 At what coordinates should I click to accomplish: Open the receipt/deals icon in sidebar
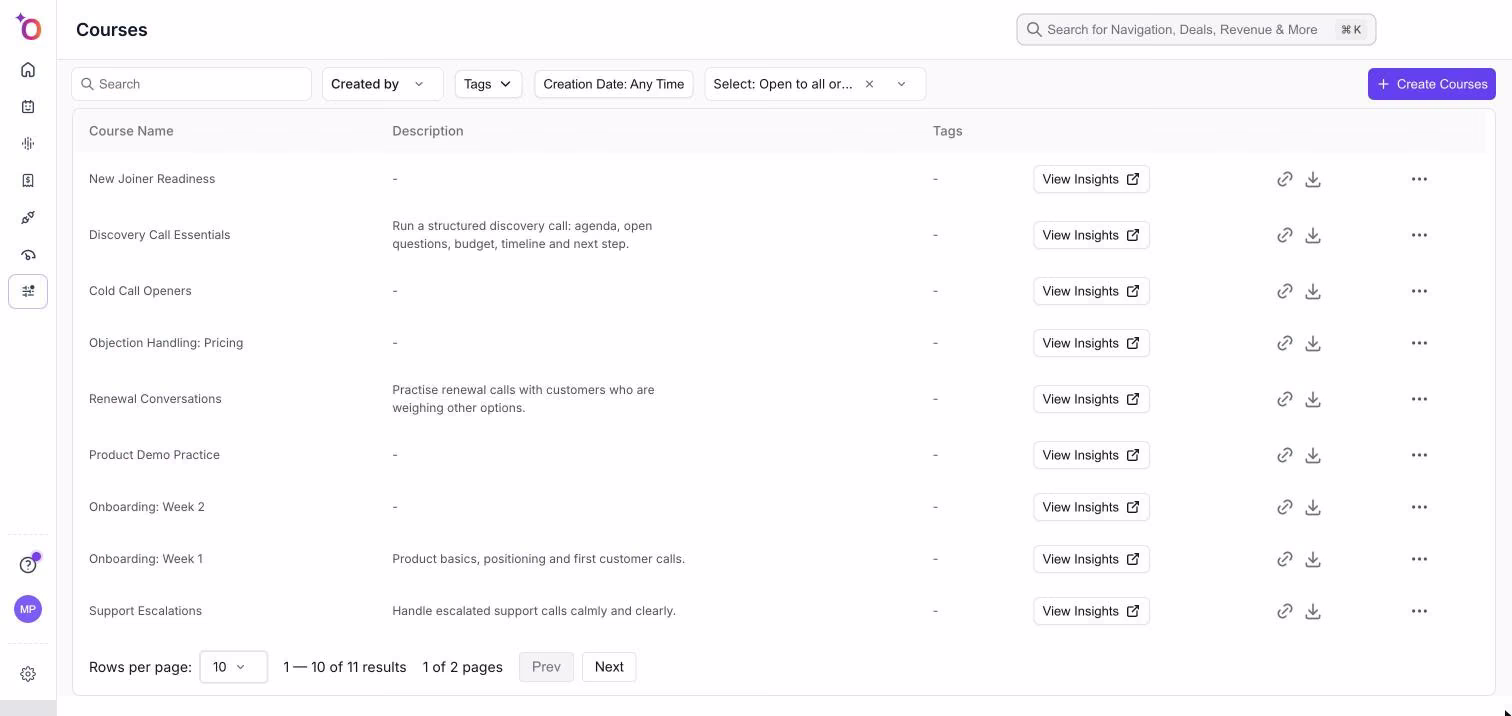point(28,181)
